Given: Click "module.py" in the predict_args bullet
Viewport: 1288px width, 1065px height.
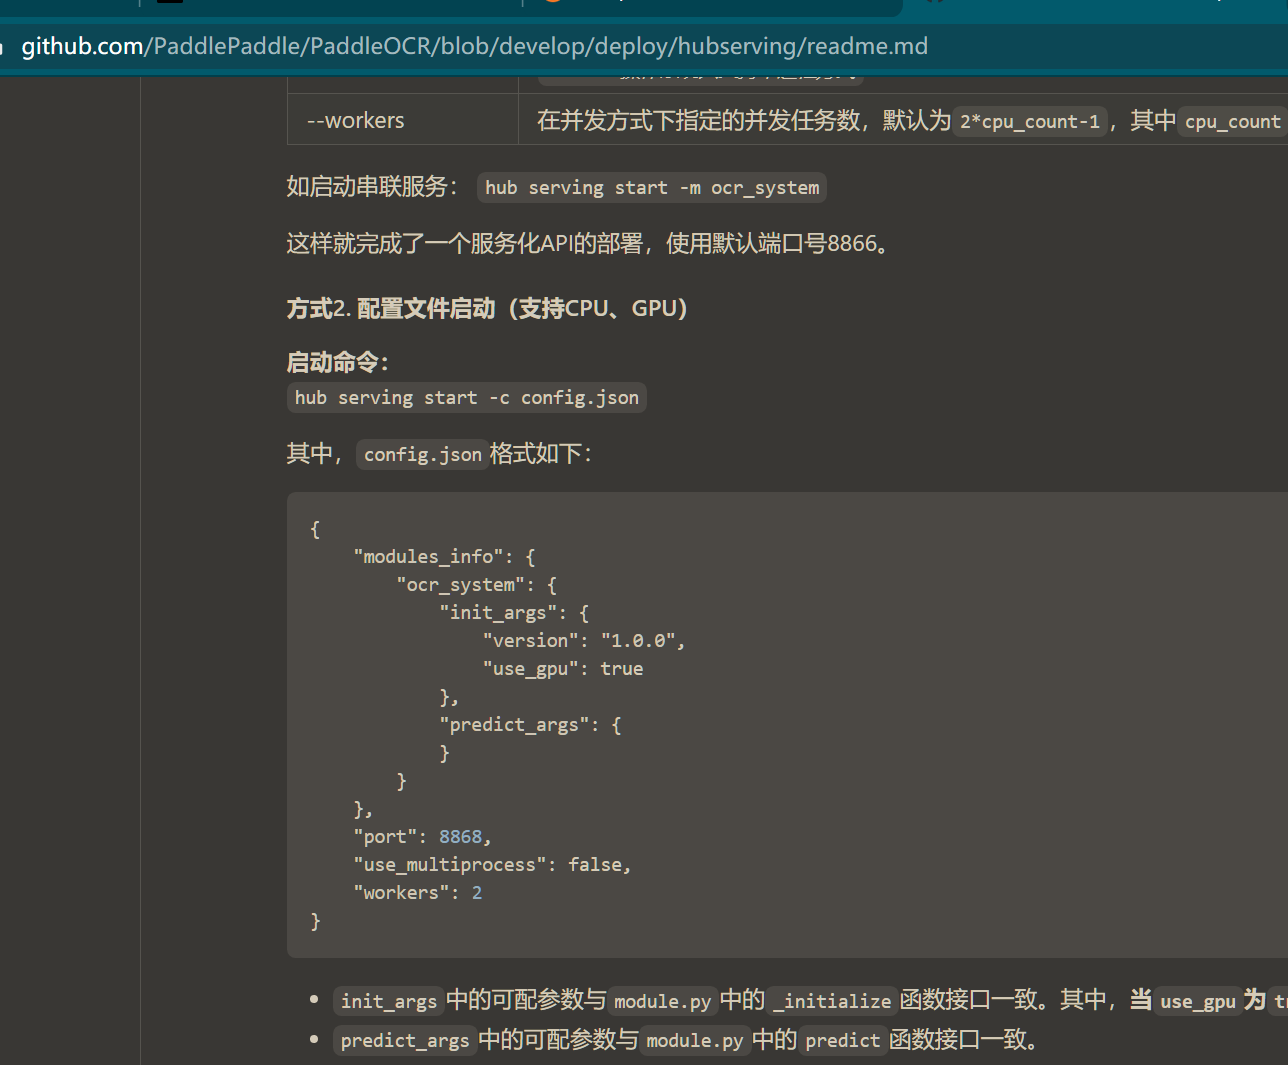Looking at the screenshot, I should [694, 1041].
